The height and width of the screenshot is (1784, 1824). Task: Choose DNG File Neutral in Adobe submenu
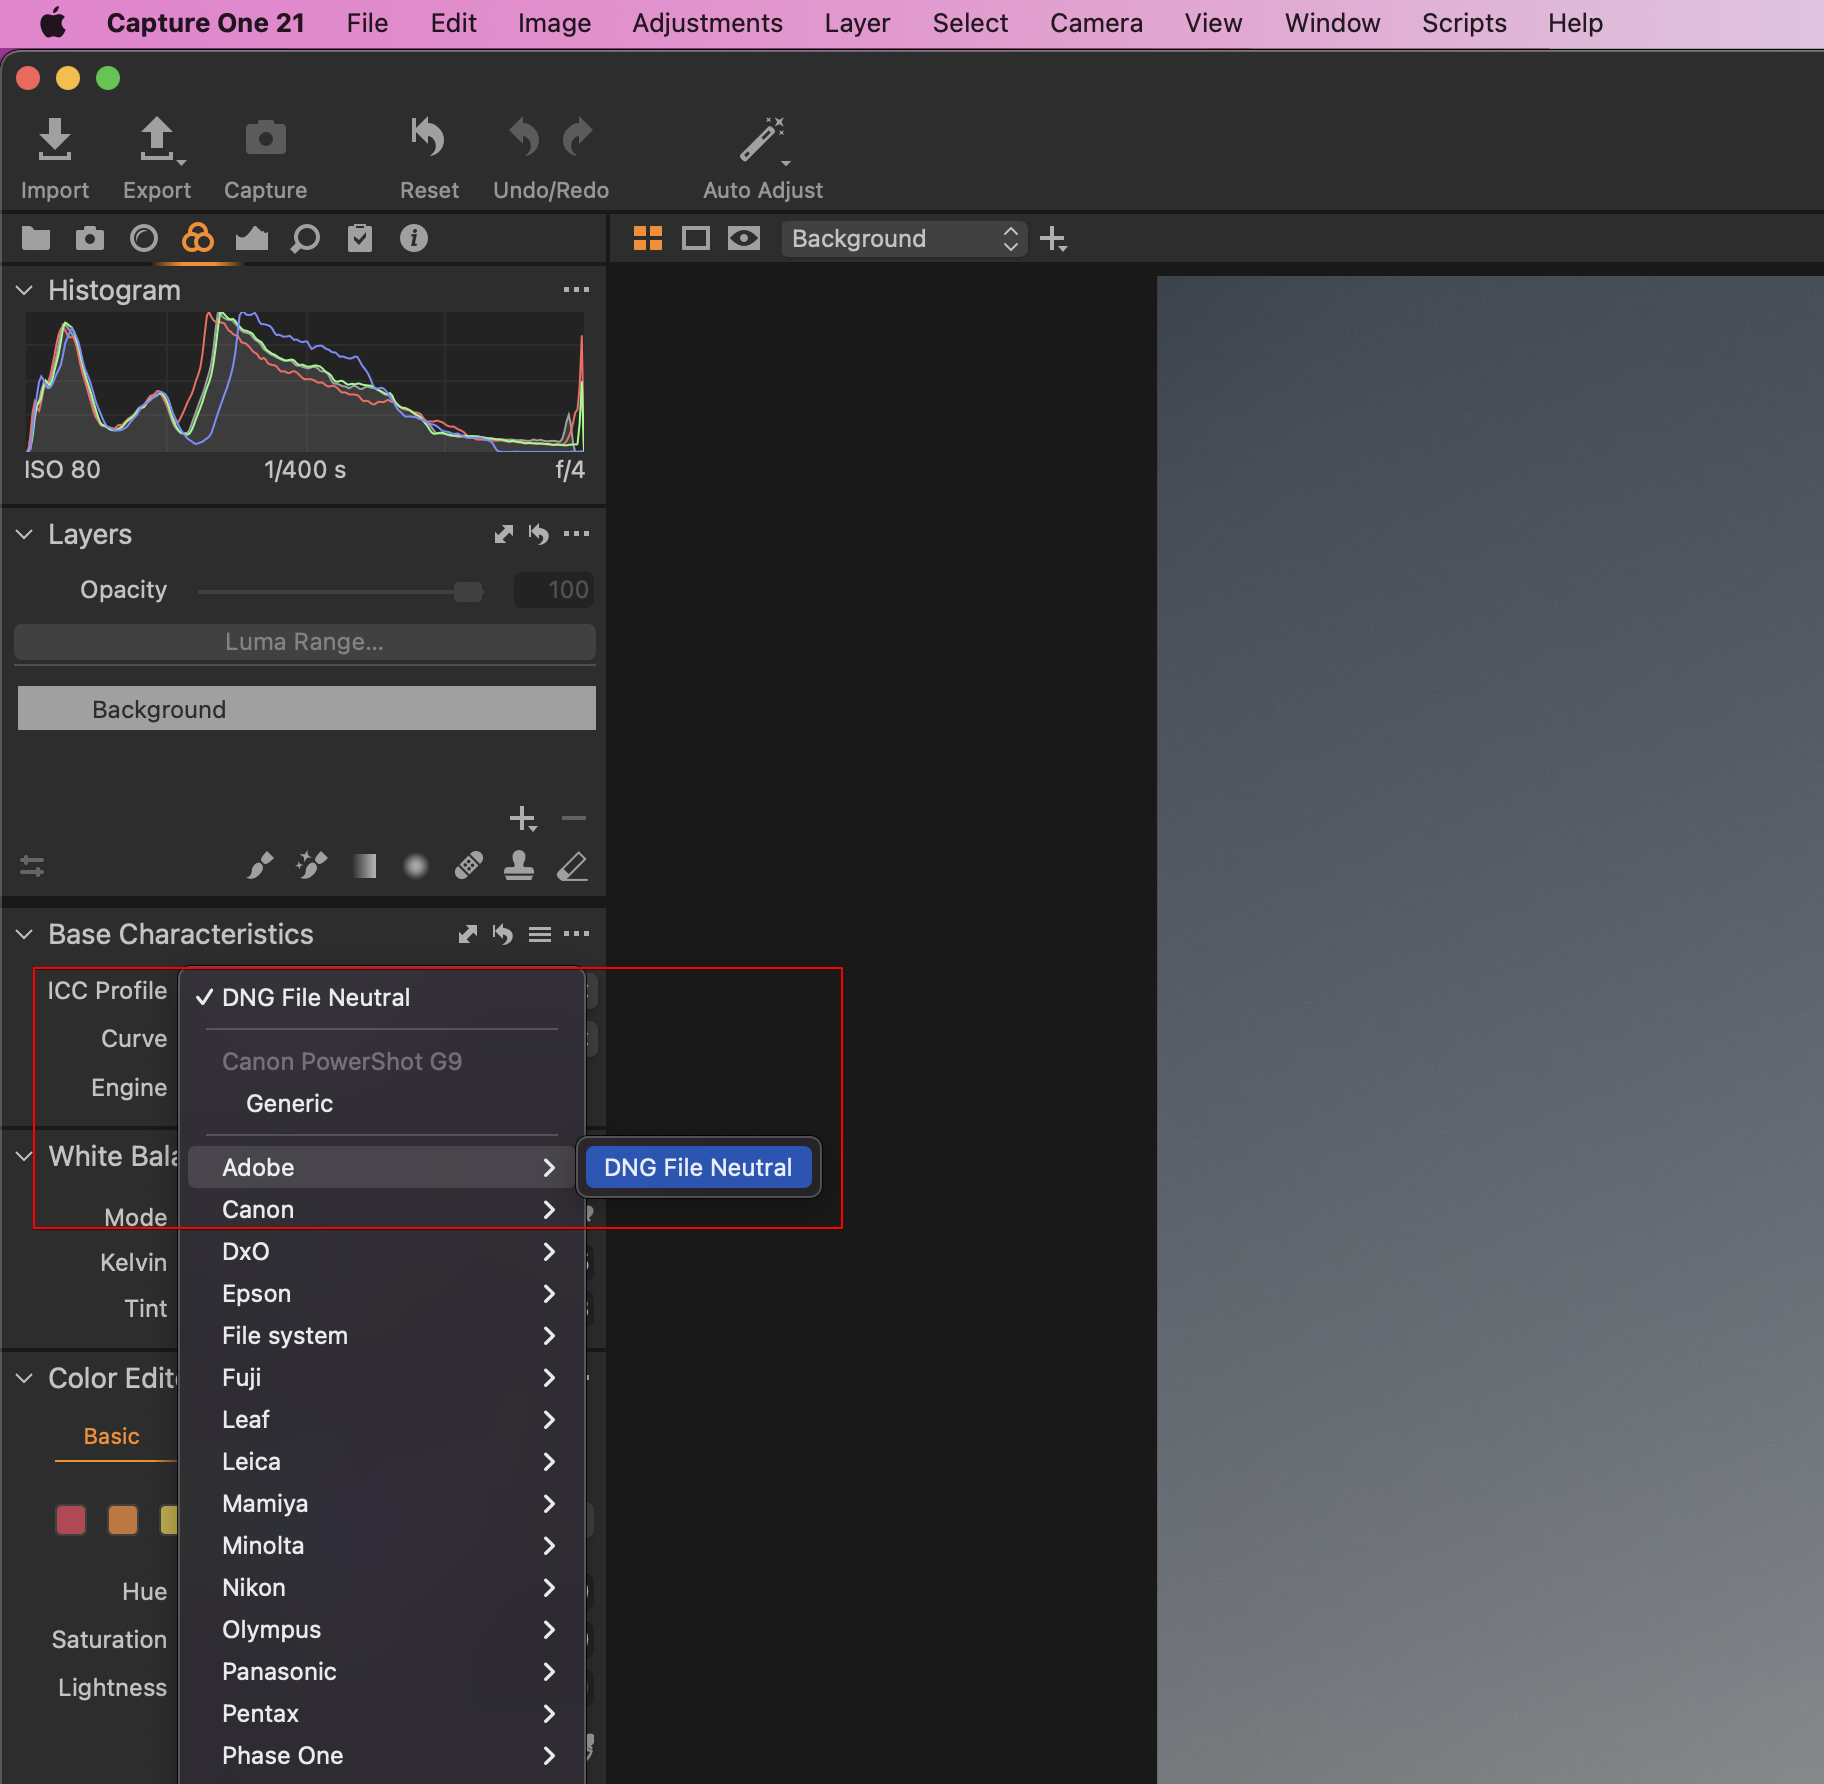(x=698, y=1168)
